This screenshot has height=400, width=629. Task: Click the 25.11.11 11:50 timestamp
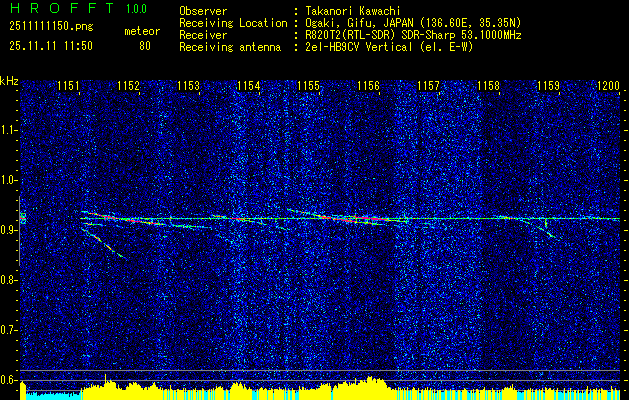click(x=50, y=46)
